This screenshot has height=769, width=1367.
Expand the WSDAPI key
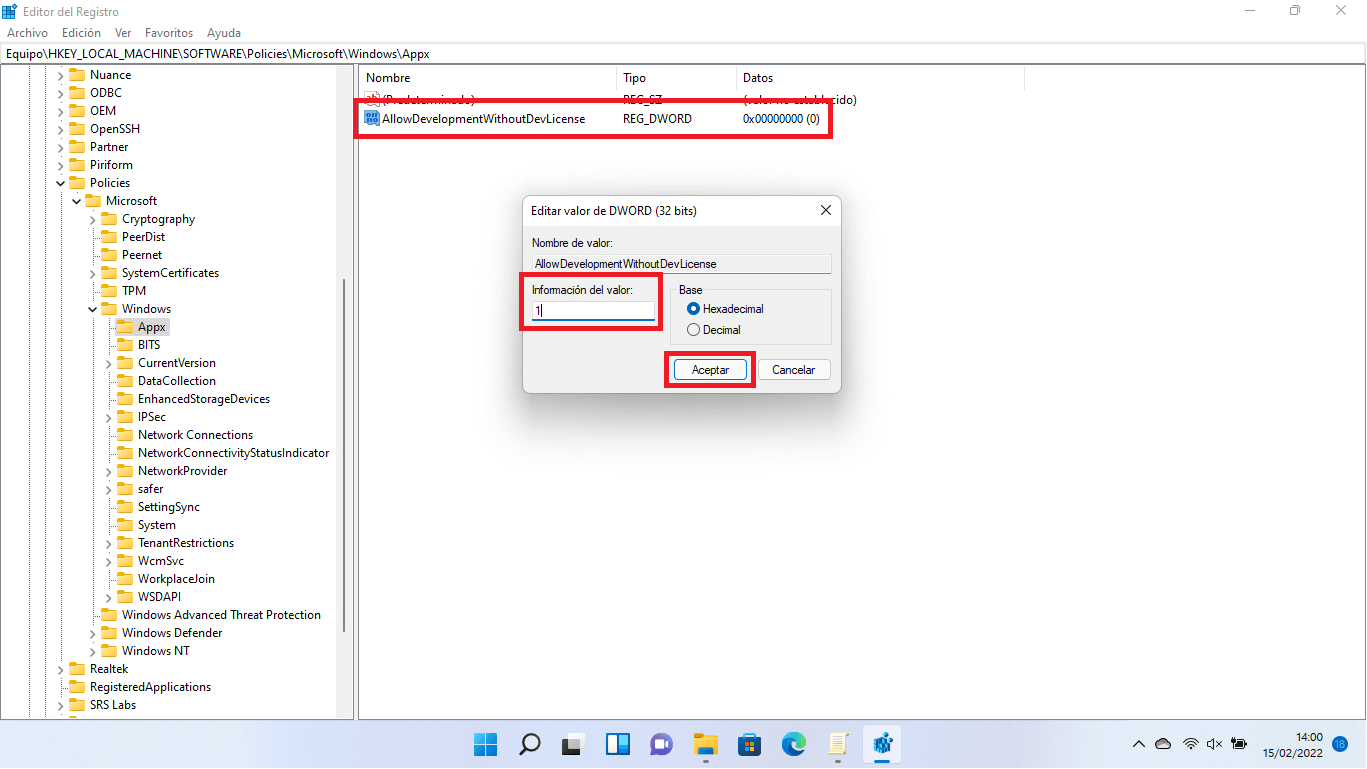click(x=108, y=597)
